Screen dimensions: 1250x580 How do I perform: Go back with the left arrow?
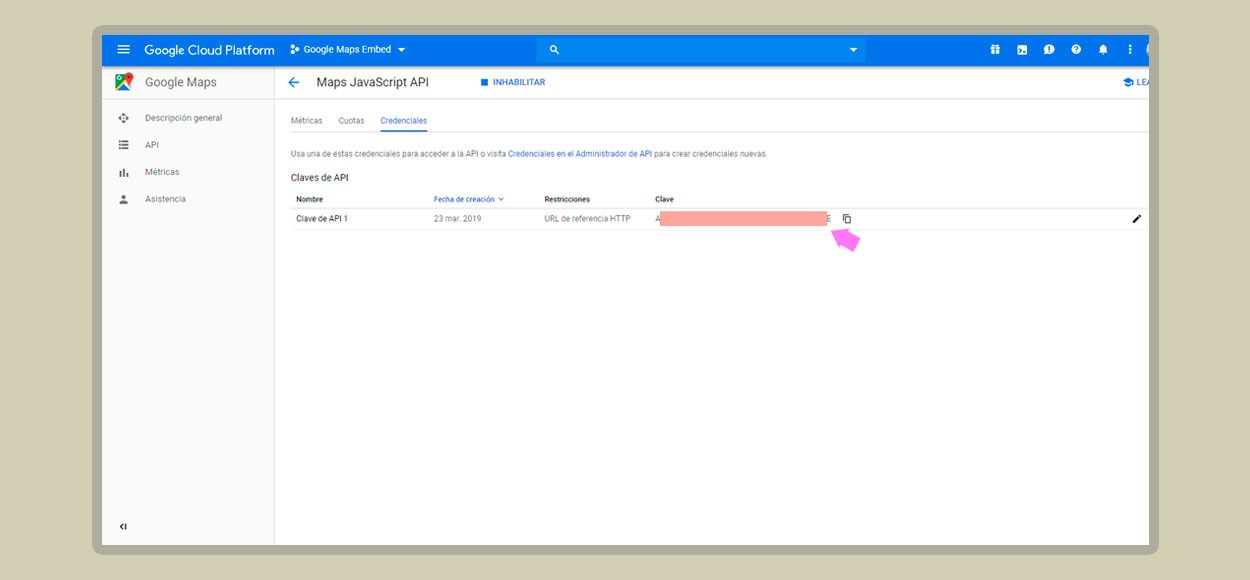click(x=293, y=82)
